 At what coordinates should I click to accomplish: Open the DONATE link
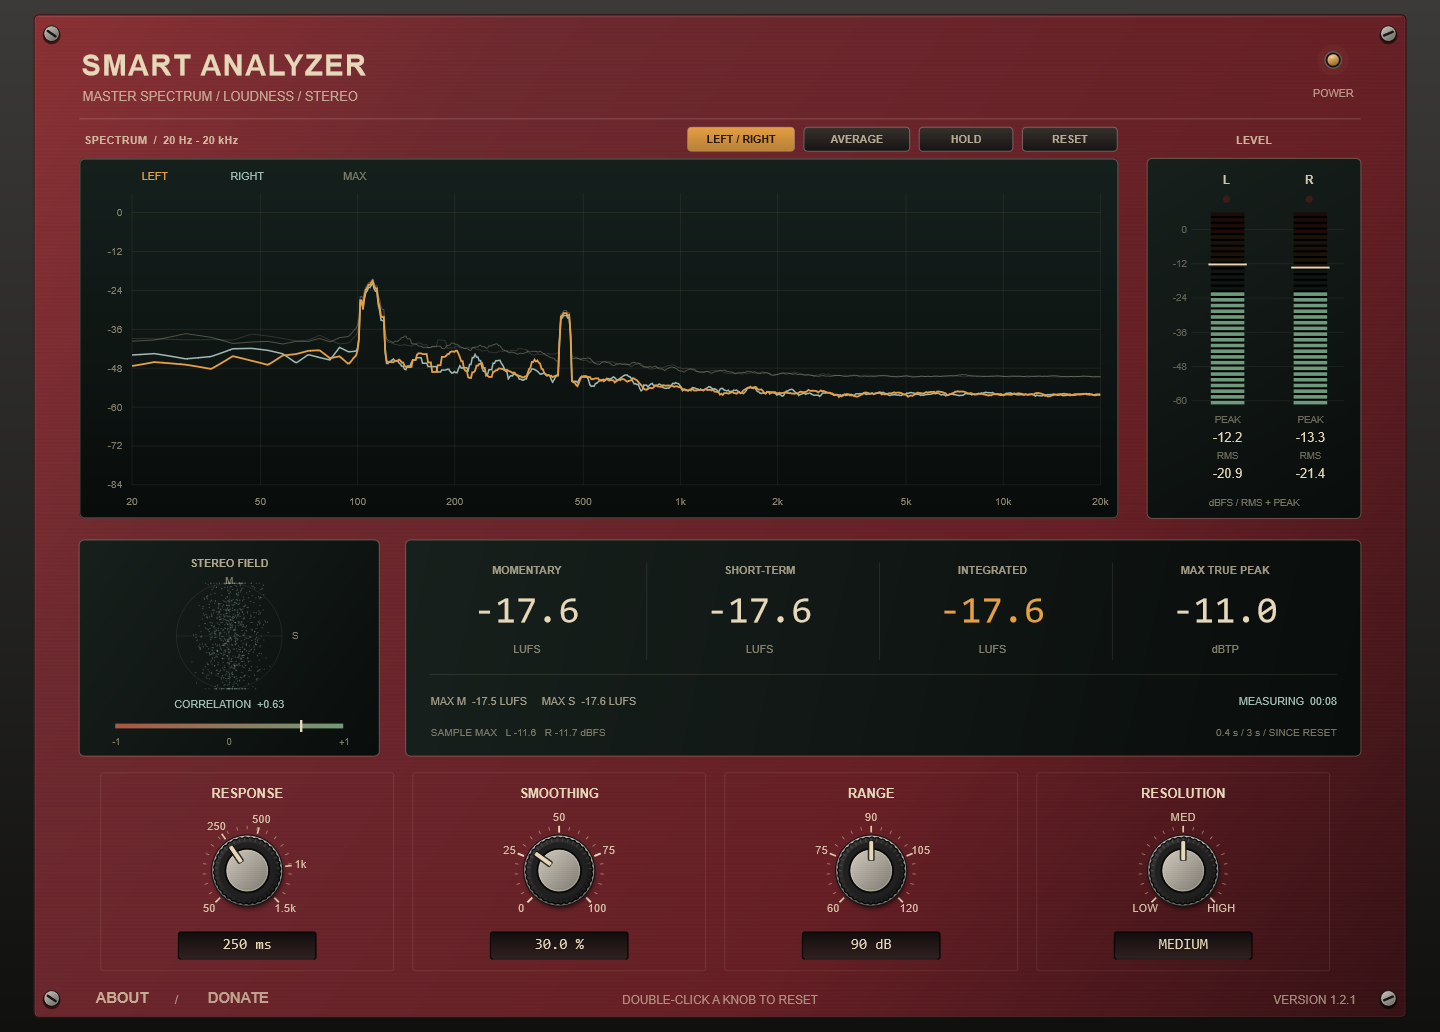238,998
